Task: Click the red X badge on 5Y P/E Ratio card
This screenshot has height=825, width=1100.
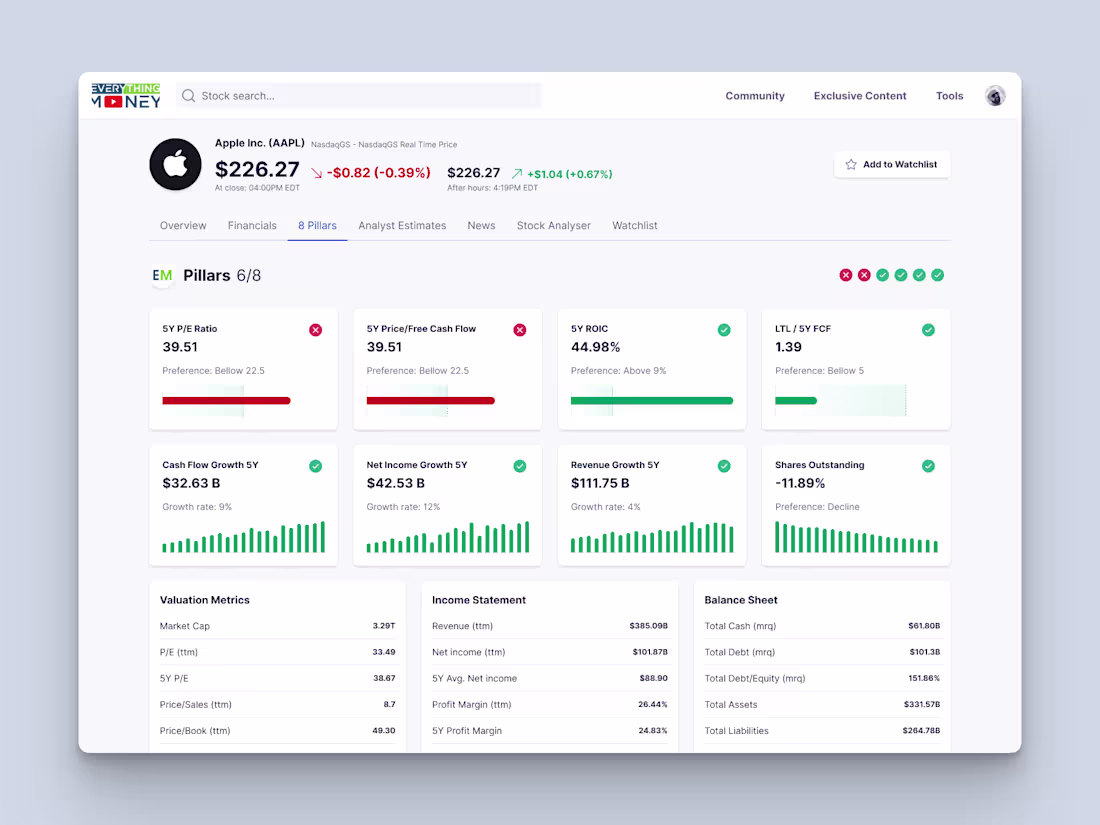Action: click(316, 329)
